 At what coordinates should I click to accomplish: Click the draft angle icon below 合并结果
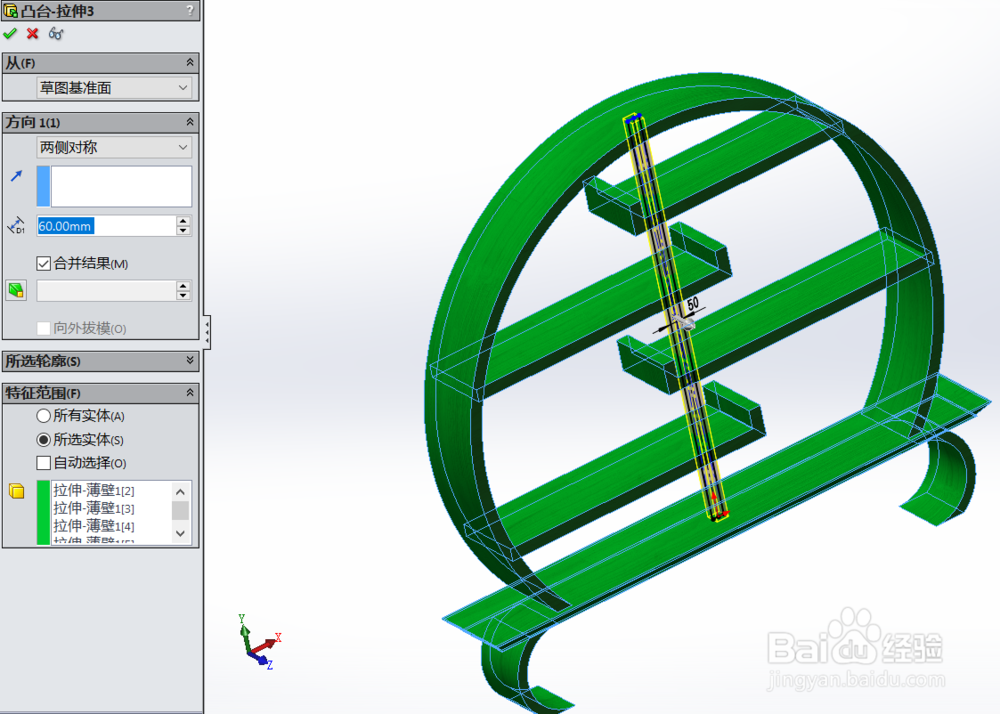pyautogui.click(x=14, y=290)
